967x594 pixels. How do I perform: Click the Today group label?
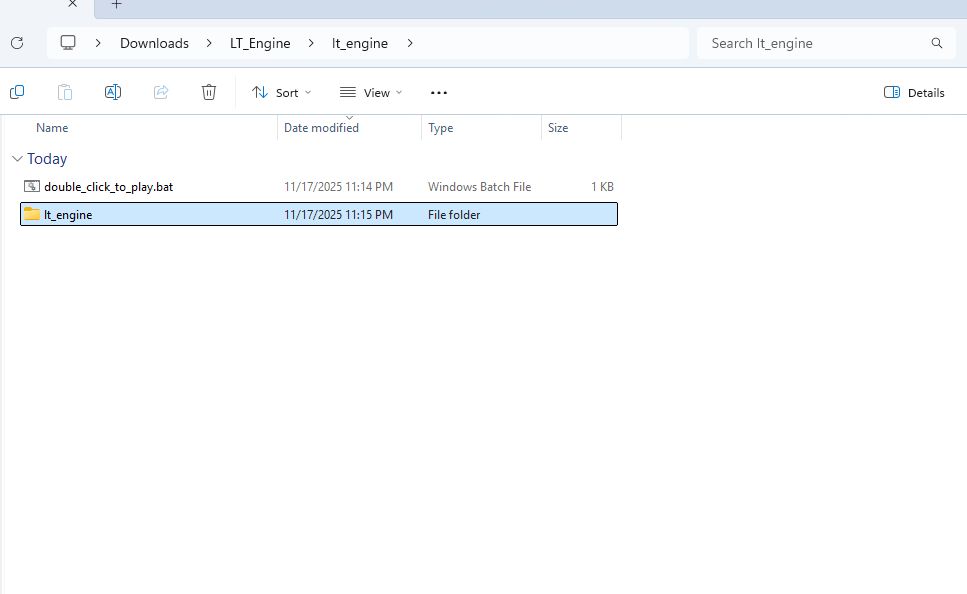pos(47,159)
